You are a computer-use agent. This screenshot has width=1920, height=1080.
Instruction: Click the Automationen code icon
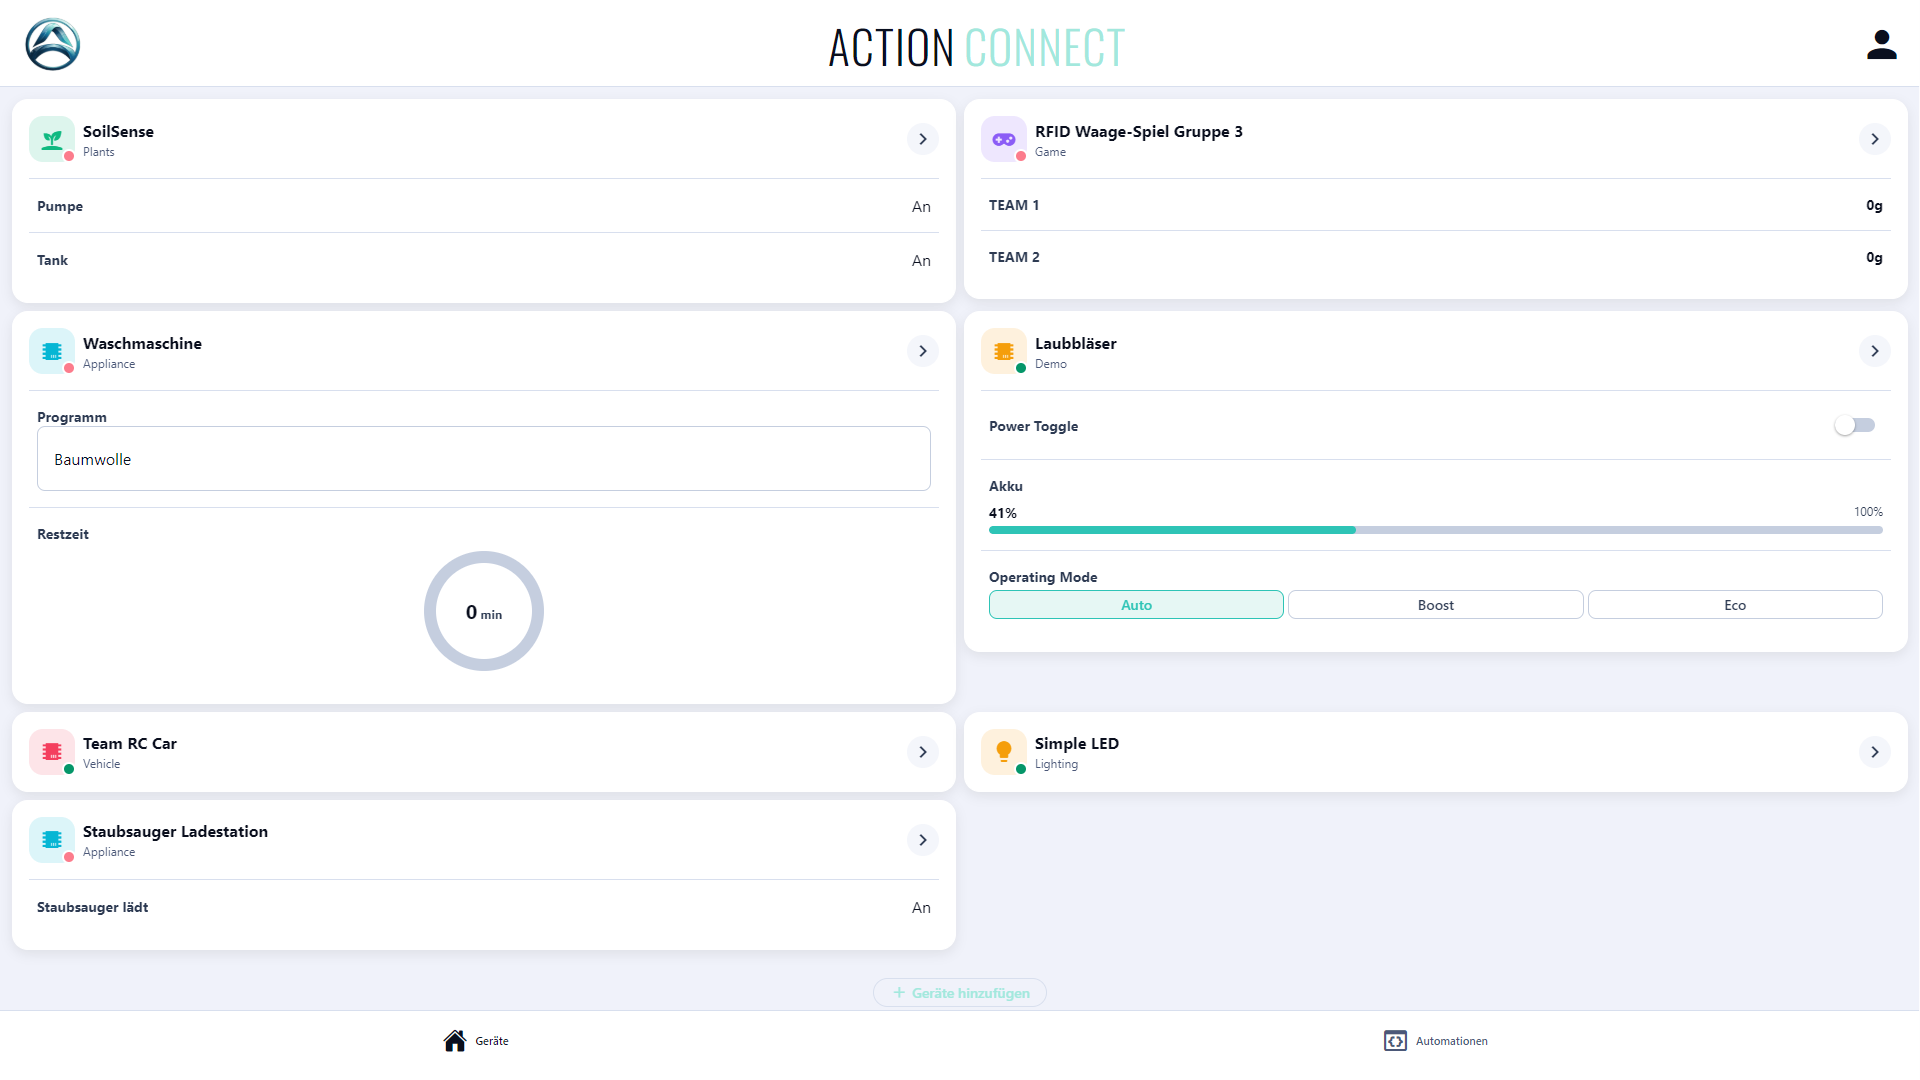pos(1395,1041)
